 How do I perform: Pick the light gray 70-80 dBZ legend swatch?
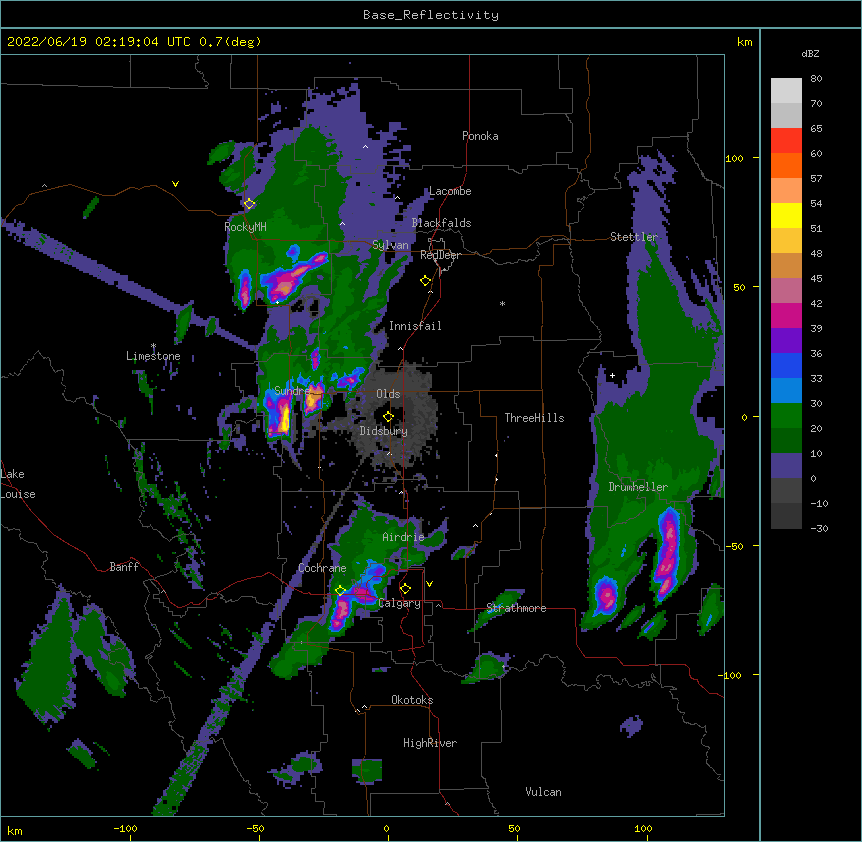pos(786,90)
